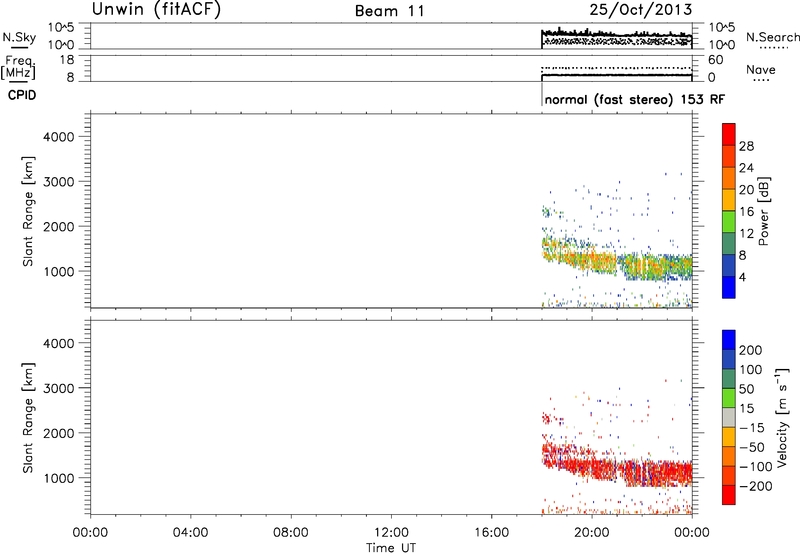
Task: Click the '08:00' time tick label
Action: [x=291, y=533]
